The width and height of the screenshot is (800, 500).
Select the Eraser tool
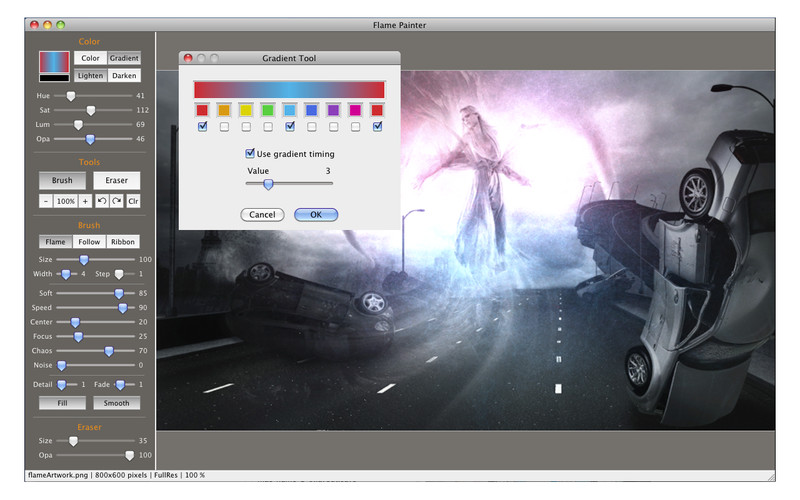tap(116, 181)
